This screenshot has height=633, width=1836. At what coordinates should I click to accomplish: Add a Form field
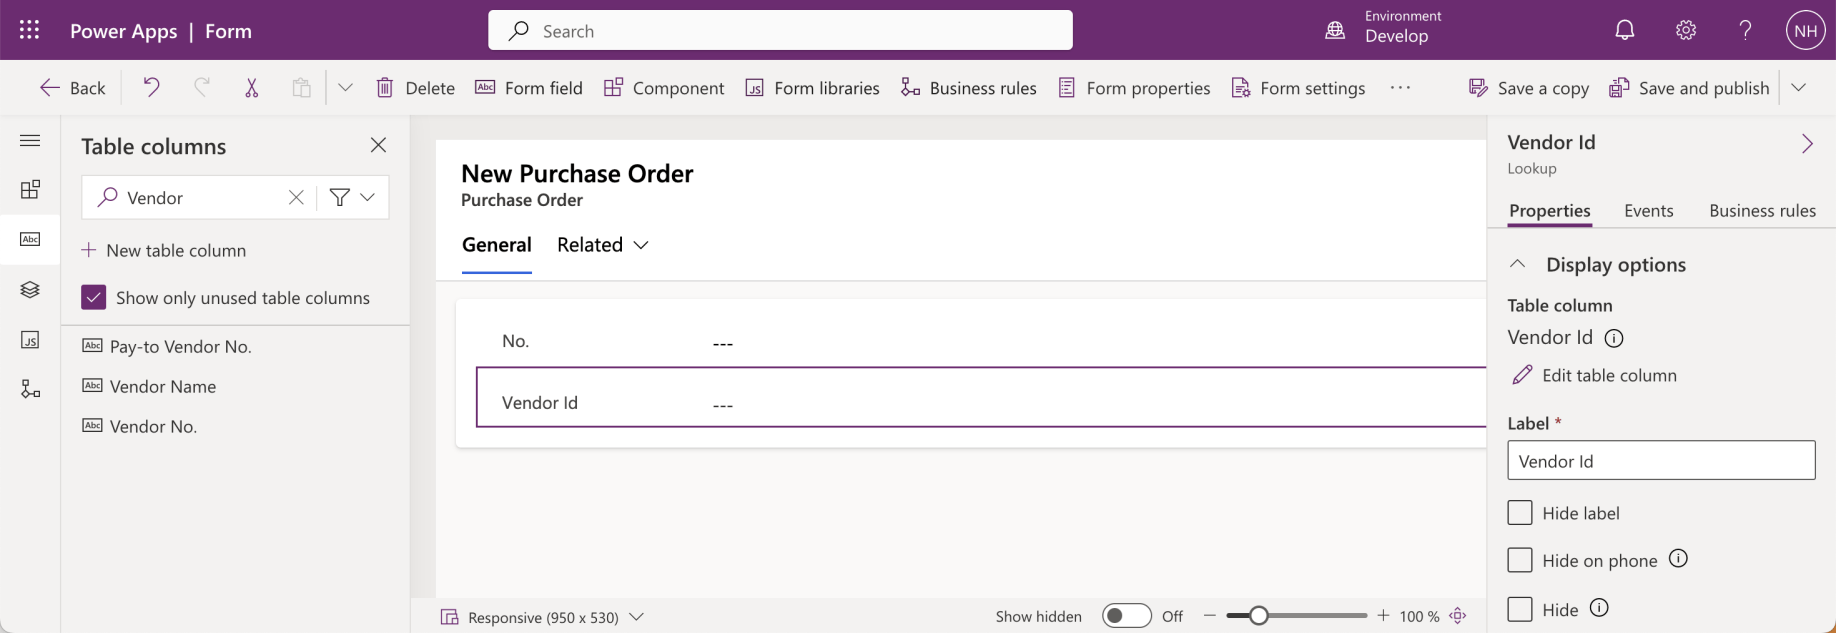coord(528,88)
